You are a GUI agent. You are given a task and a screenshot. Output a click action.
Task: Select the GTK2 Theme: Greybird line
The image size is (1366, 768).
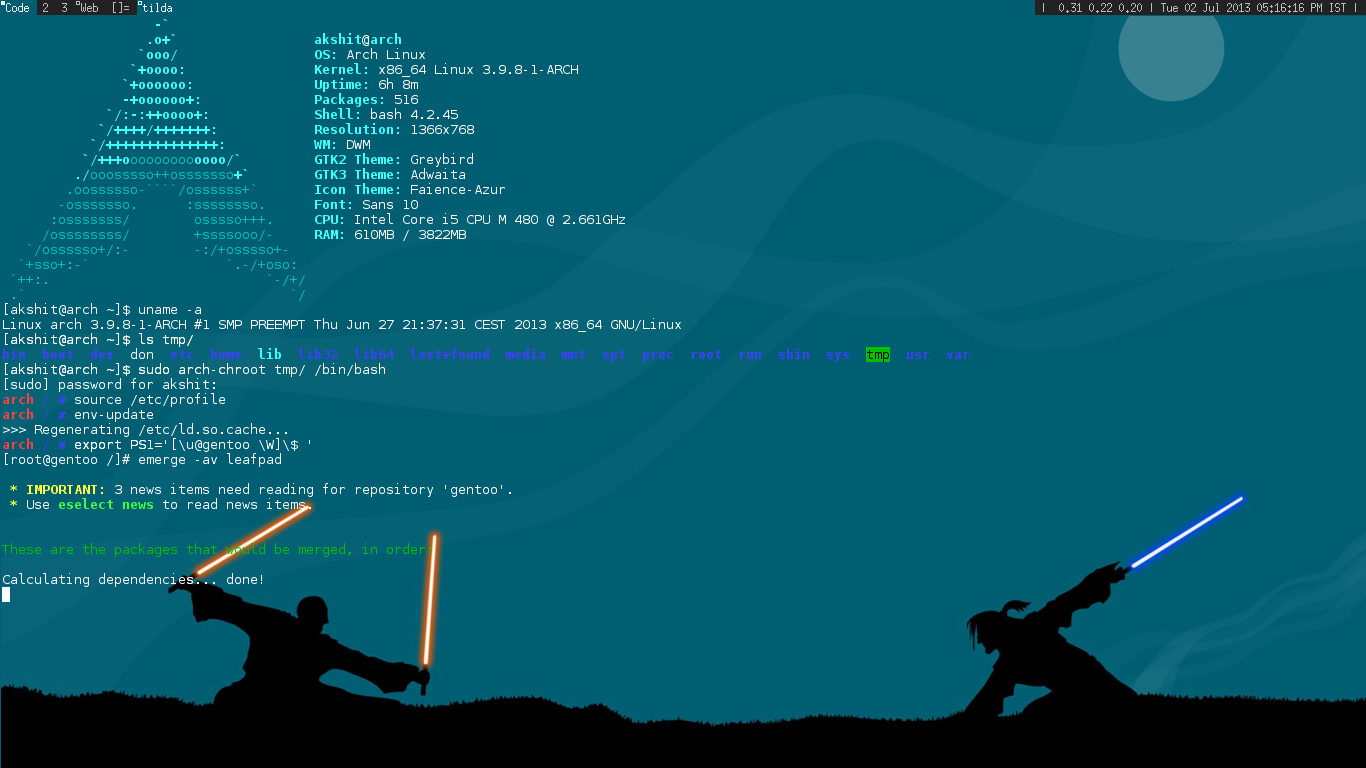click(x=394, y=160)
